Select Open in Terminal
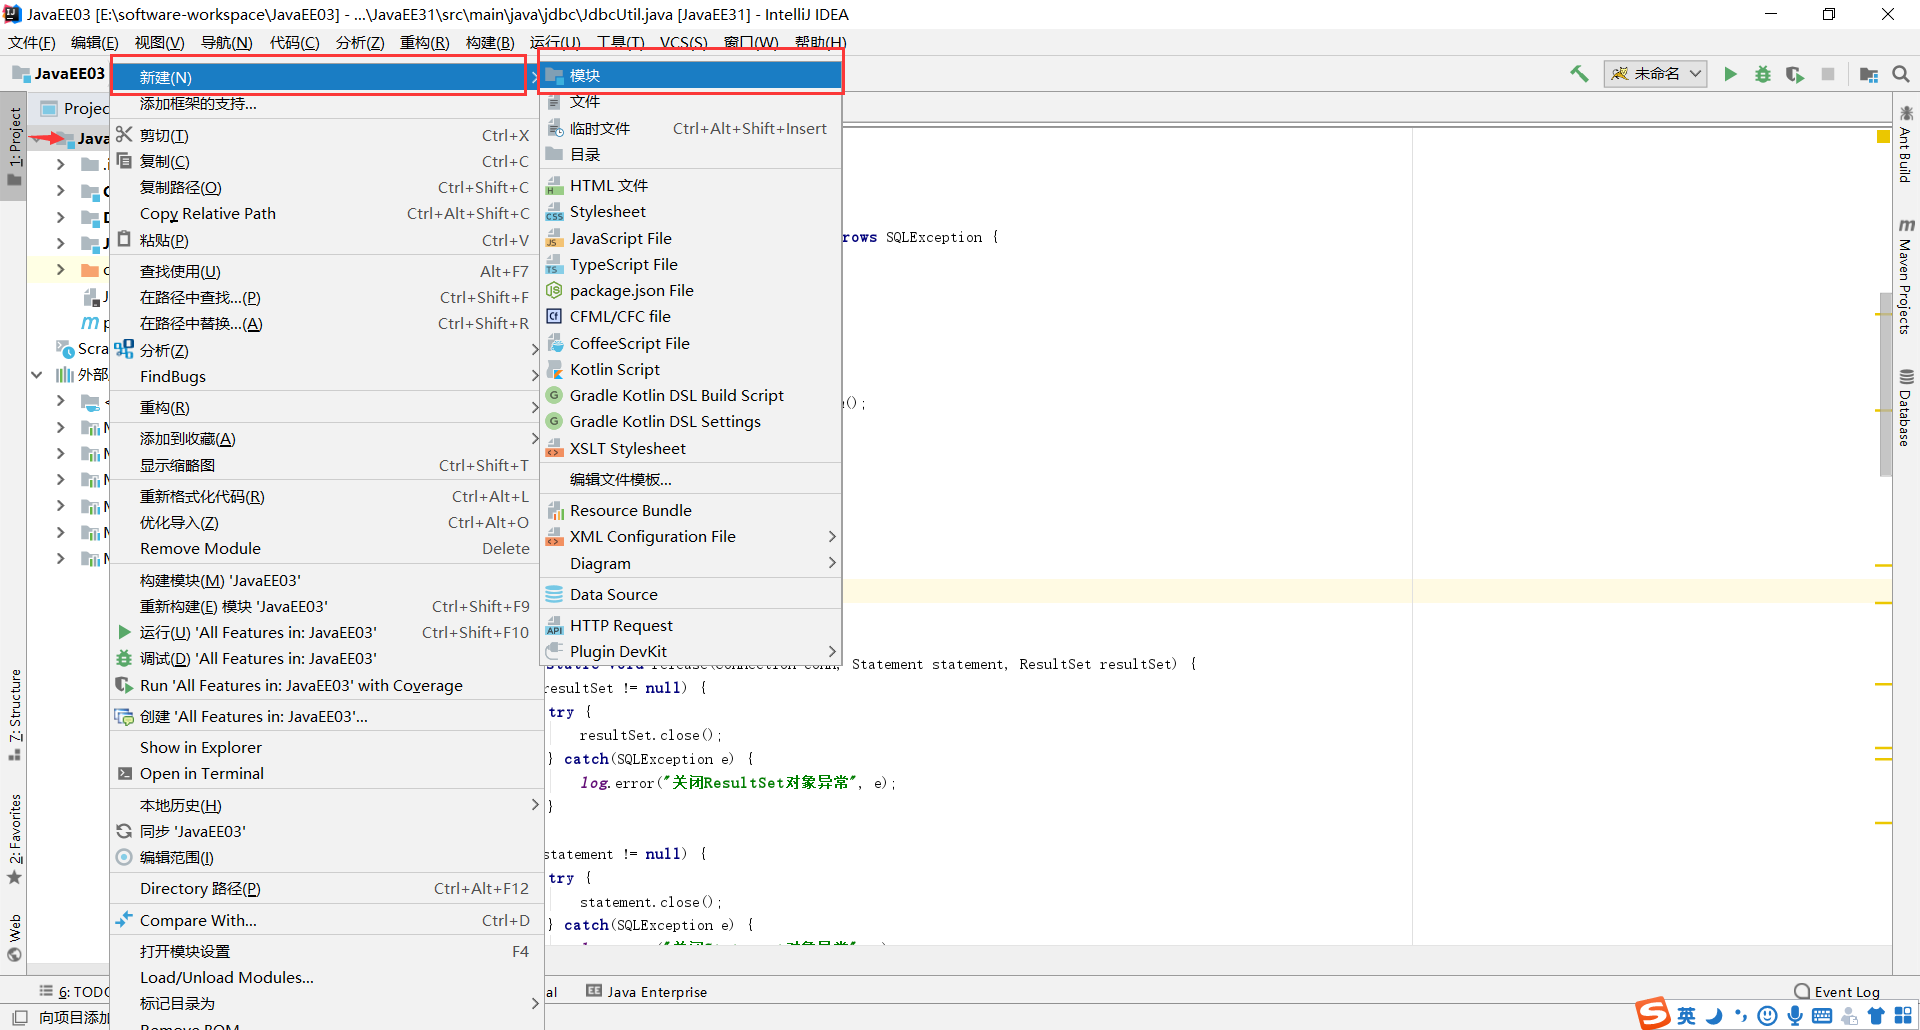Viewport: 1920px width, 1030px height. 326,773
